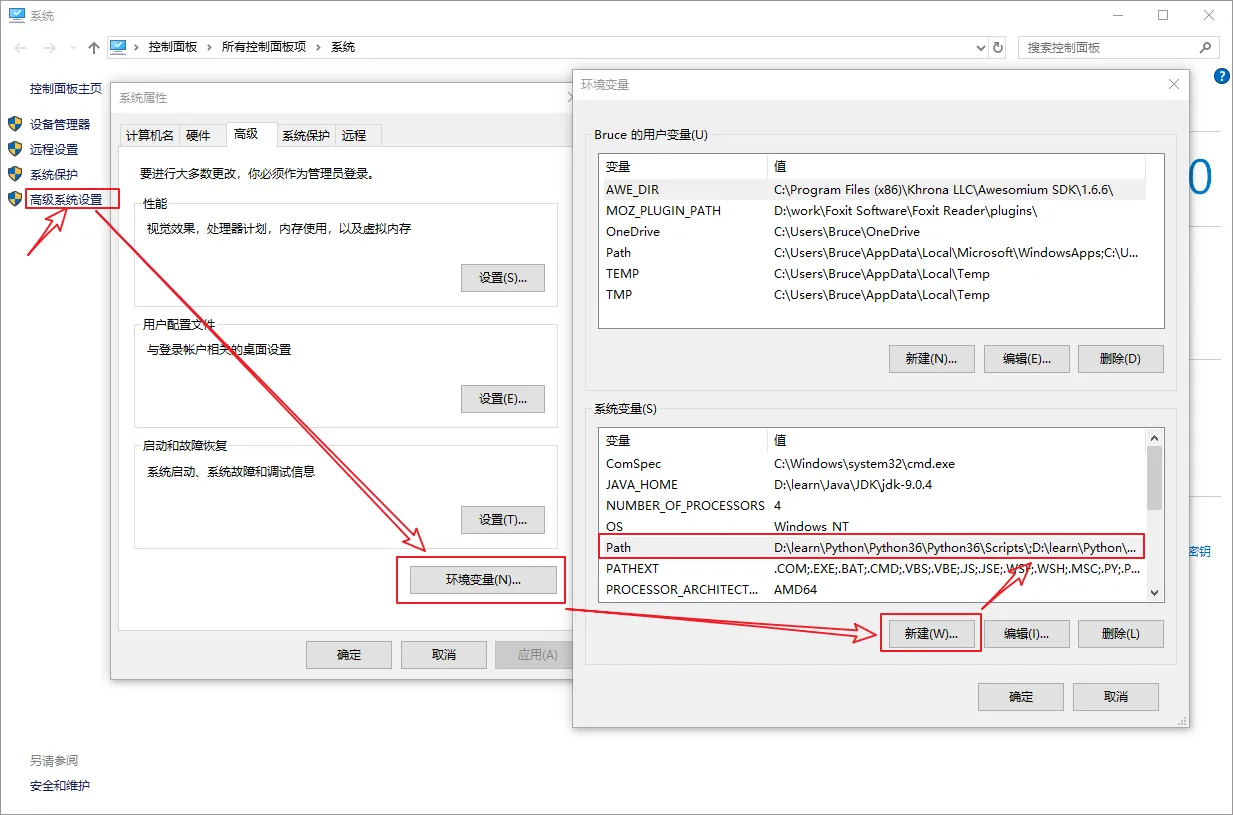Click 设置(E) user profile button
This screenshot has height=815, width=1233.
tap(503, 398)
